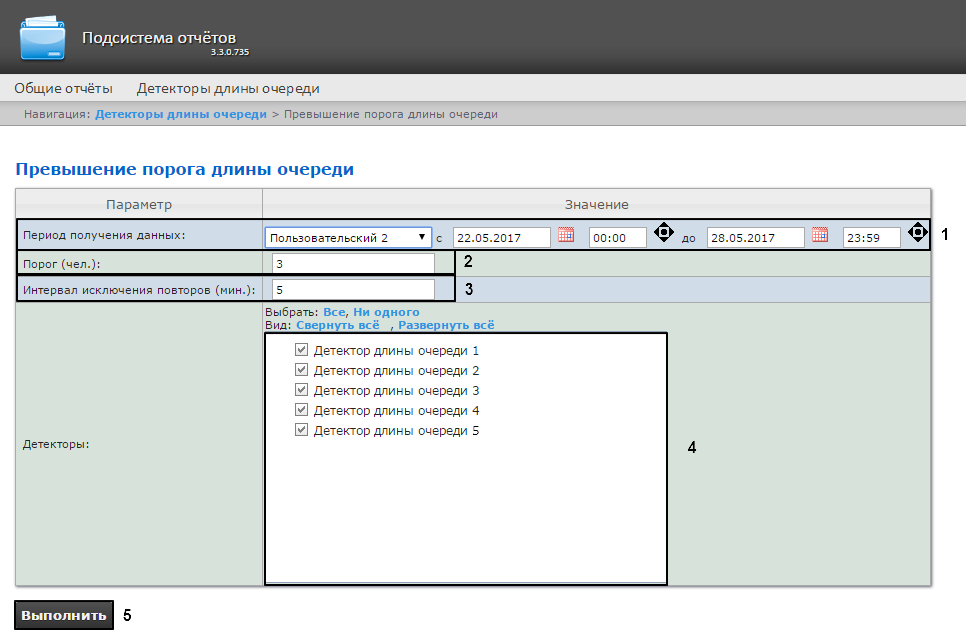
Task: Open the end date calendar picker icon
Action: tap(820, 235)
